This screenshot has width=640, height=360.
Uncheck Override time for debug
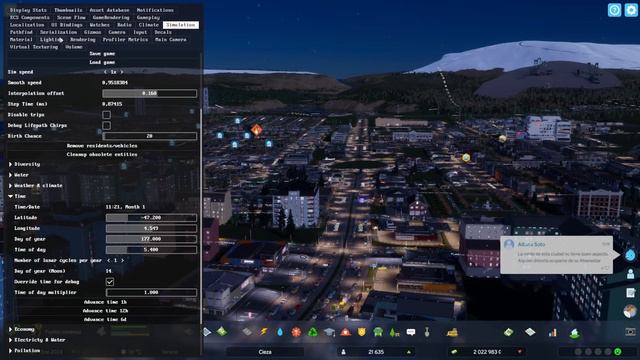click(x=110, y=282)
